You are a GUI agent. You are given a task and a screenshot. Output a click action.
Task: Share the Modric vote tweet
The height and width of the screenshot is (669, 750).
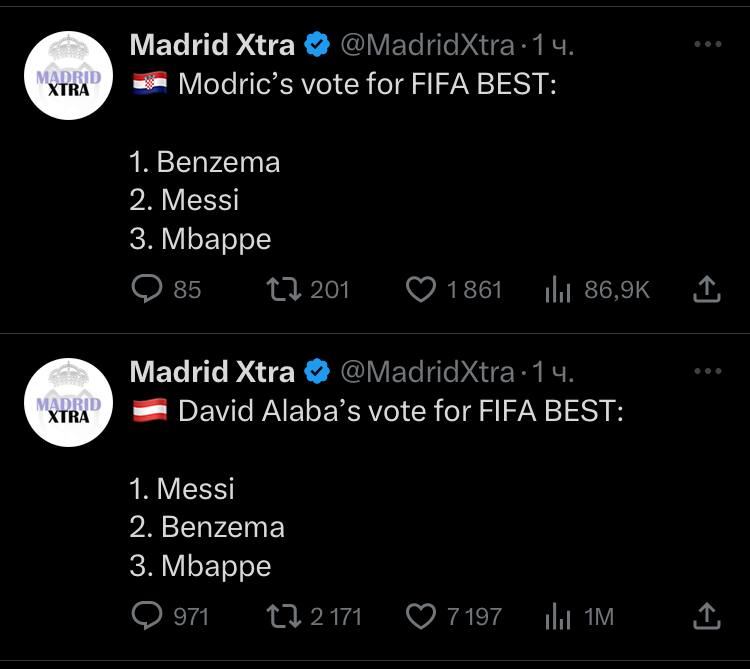click(706, 290)
